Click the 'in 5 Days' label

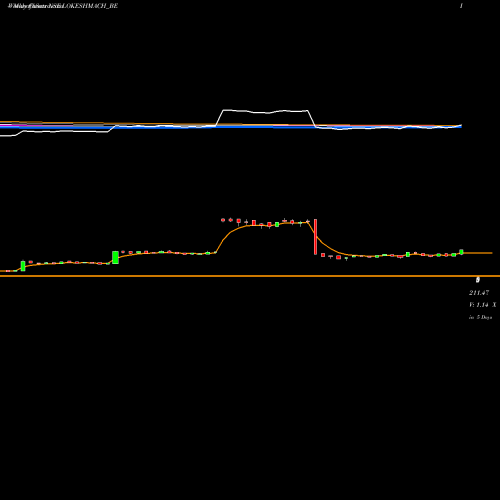[480, 317]
